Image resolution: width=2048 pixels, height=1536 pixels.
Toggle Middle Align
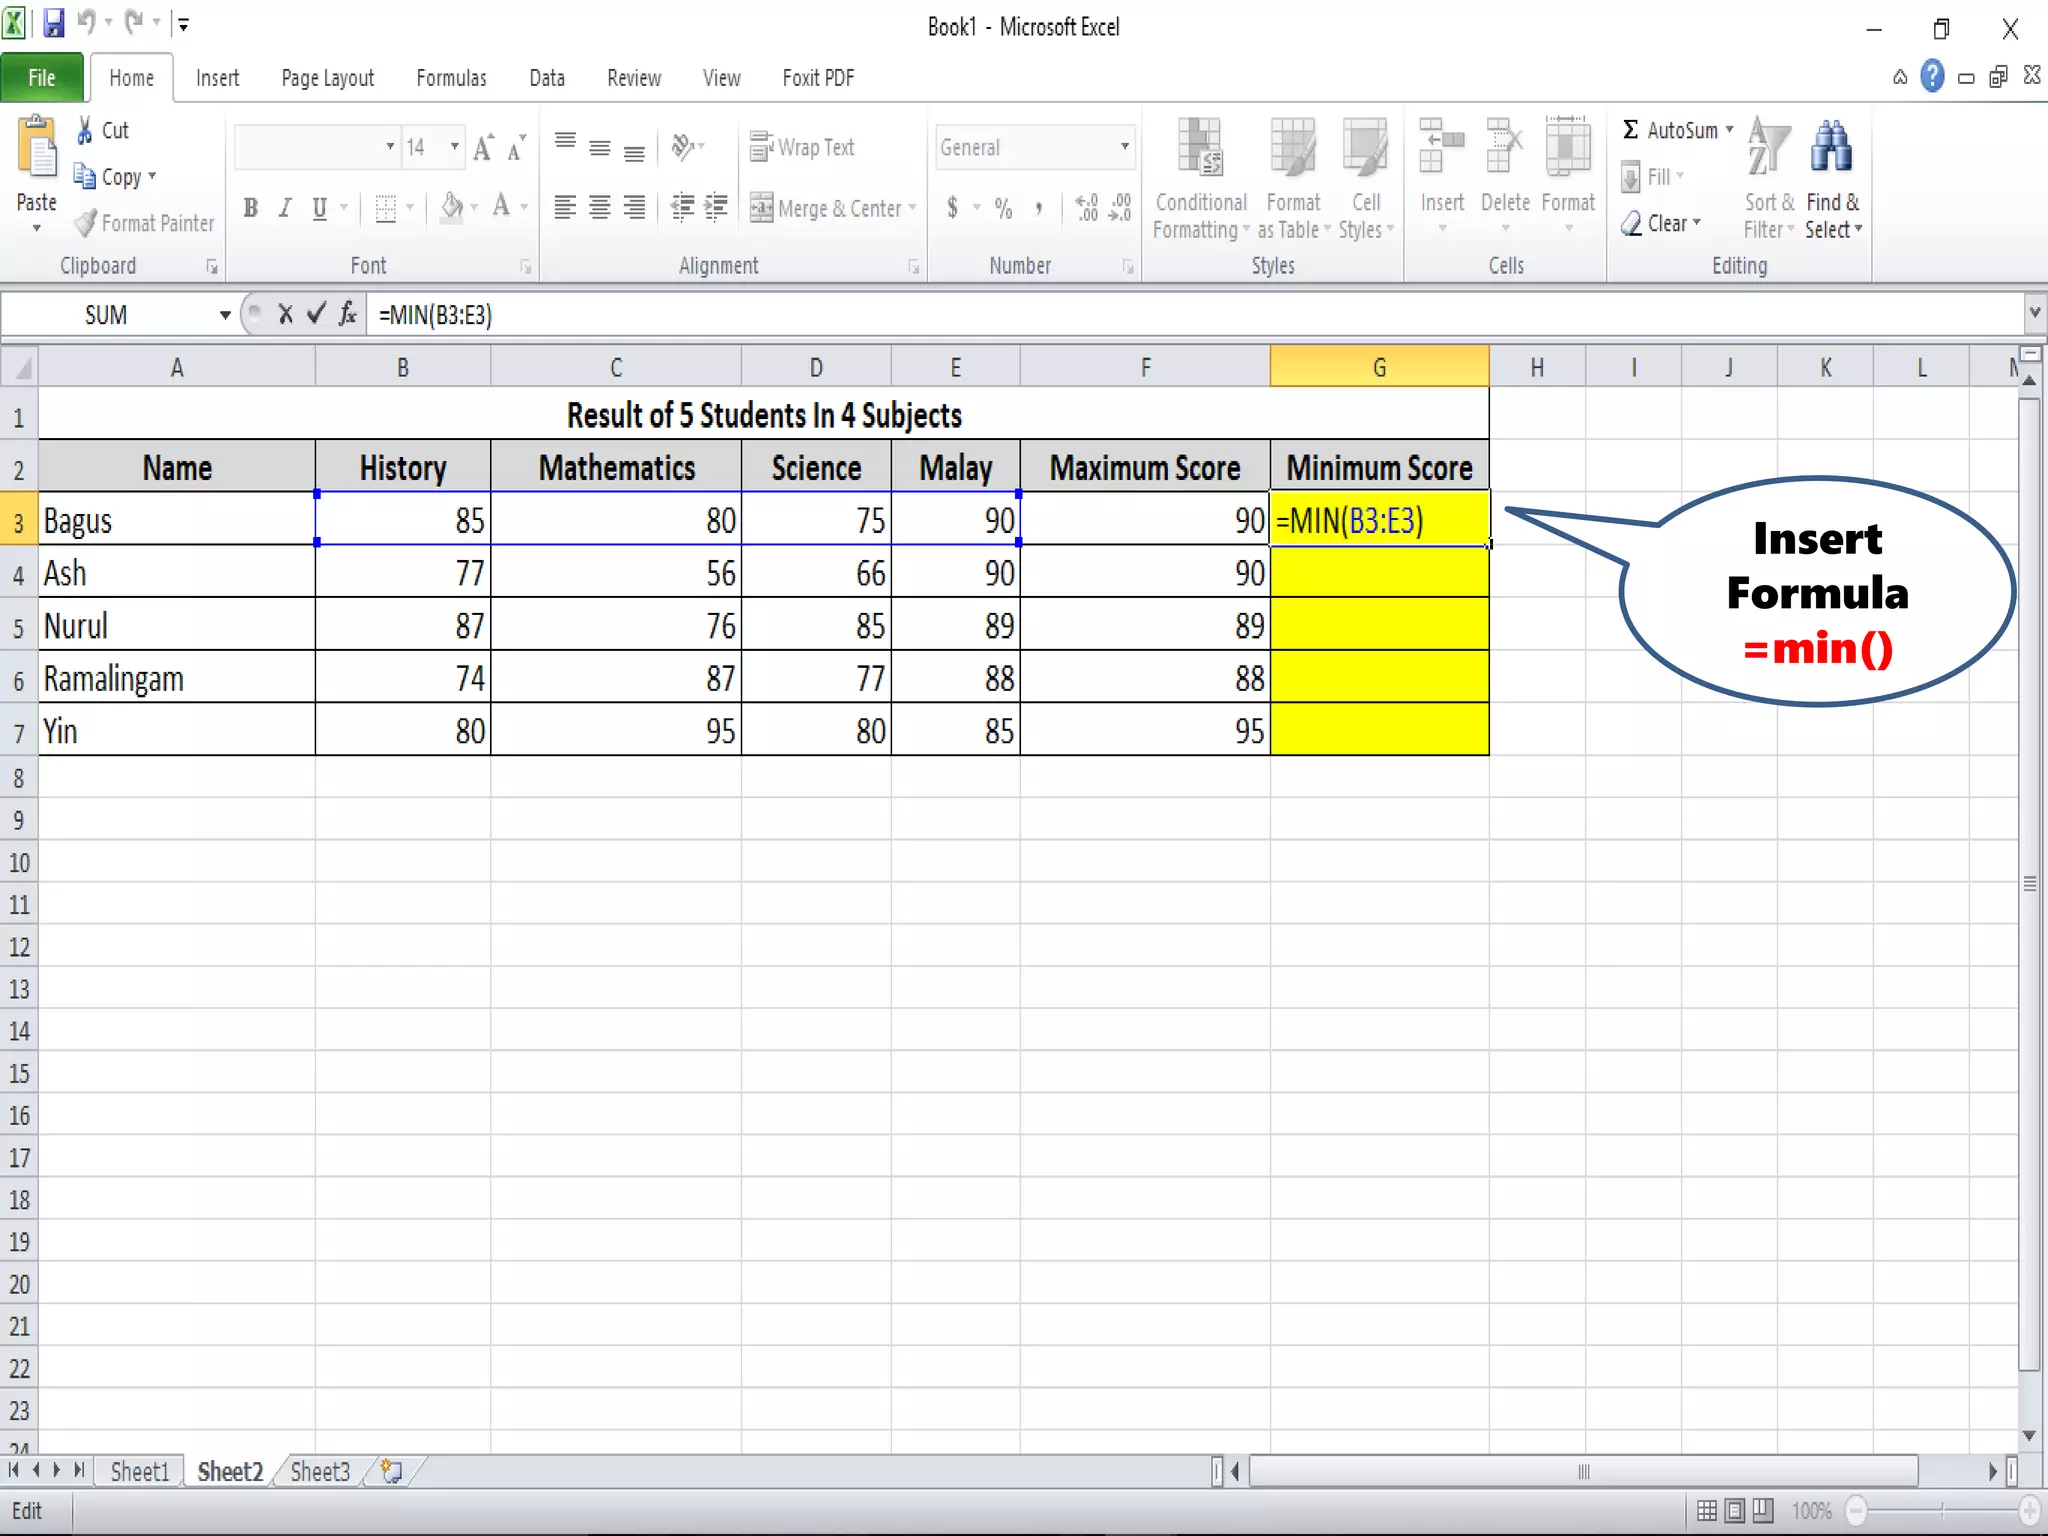[600, 148]
